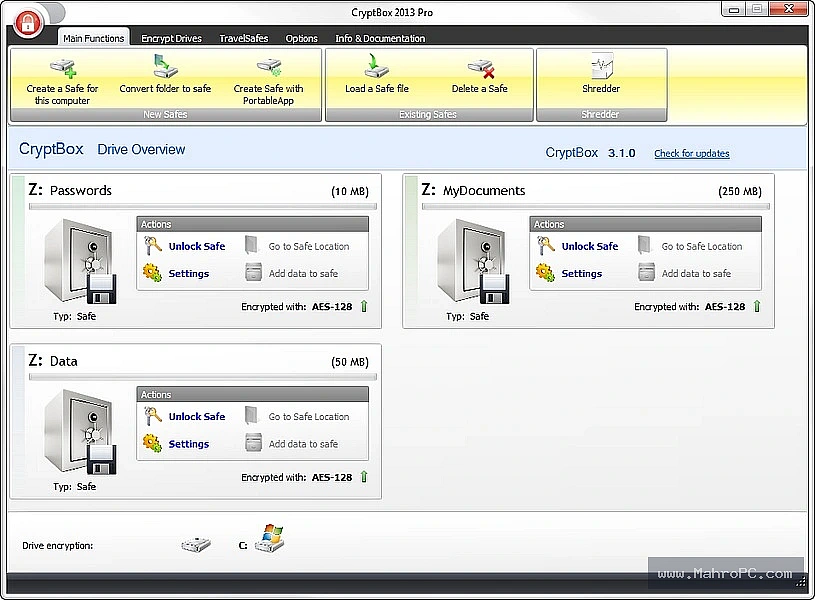815x600 pixels.
Task: Click MyDocuments safe capacity bar
Action: pyautogui.click(x=596, y=206)
